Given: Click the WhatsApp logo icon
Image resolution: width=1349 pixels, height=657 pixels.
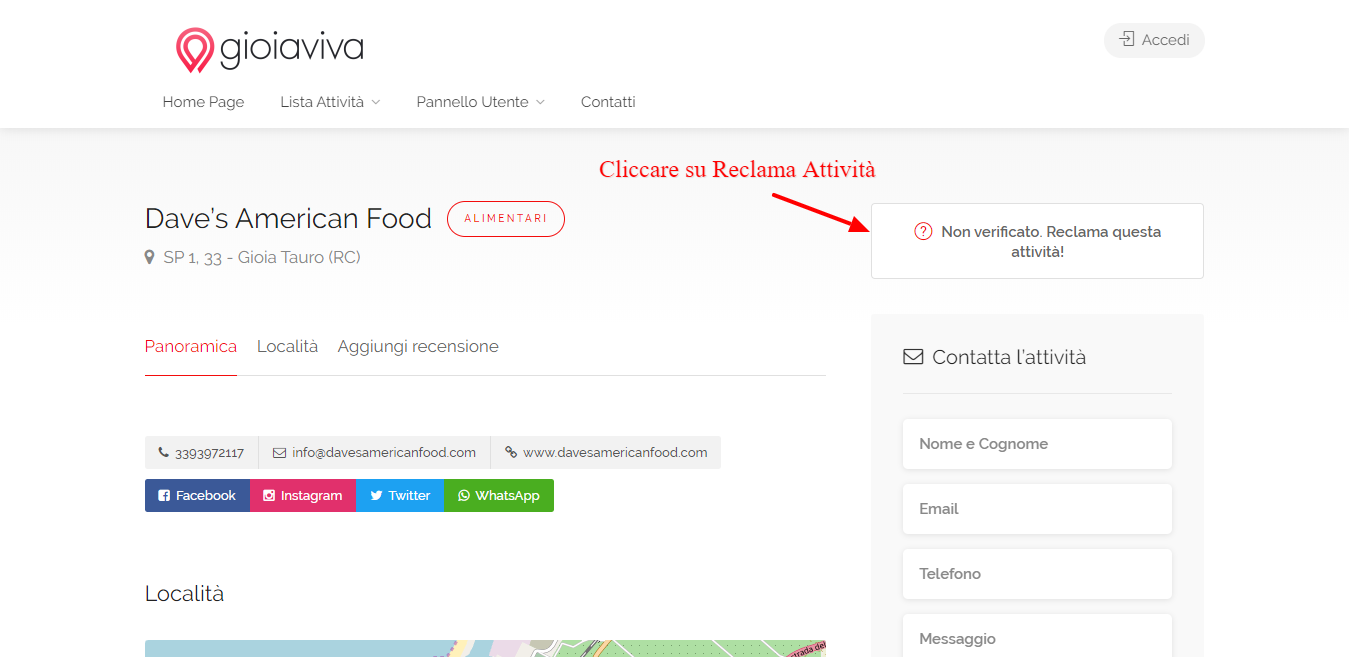Looking at the screenshot, I should (x=464, y=496).
